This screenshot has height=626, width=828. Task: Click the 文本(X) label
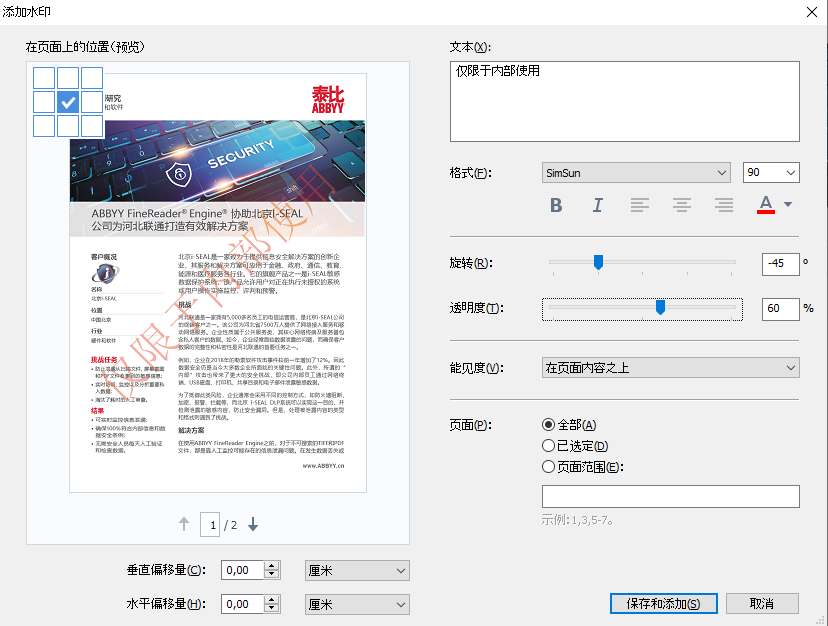[470, 47]
